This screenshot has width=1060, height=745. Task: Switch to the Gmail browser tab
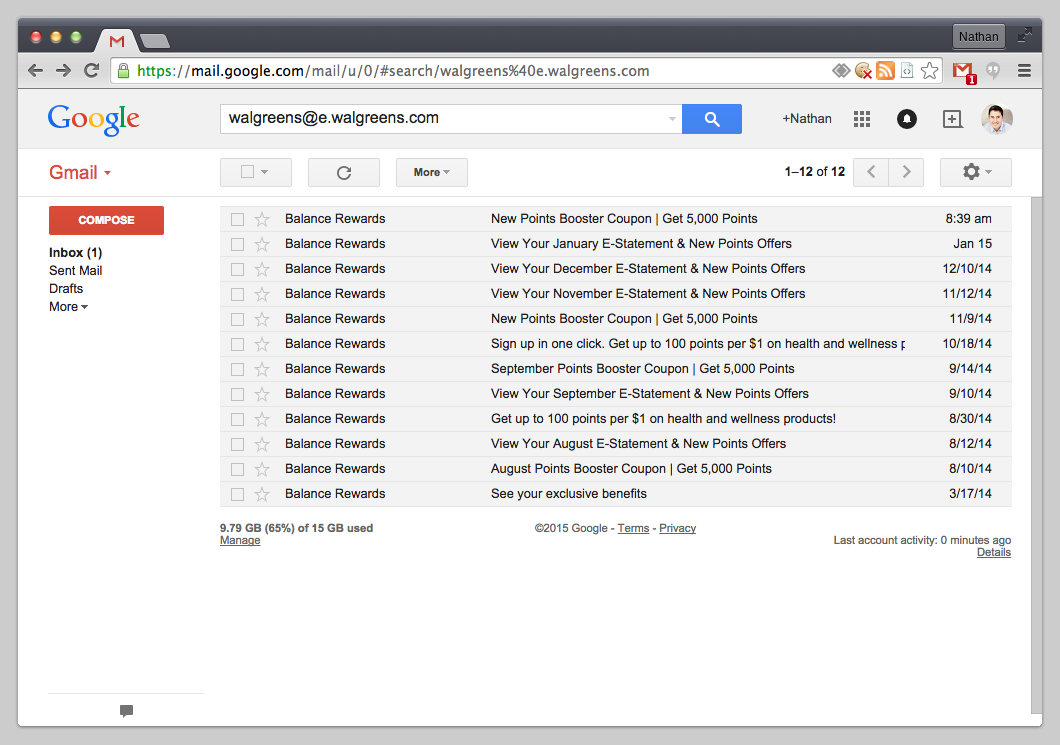117,41
